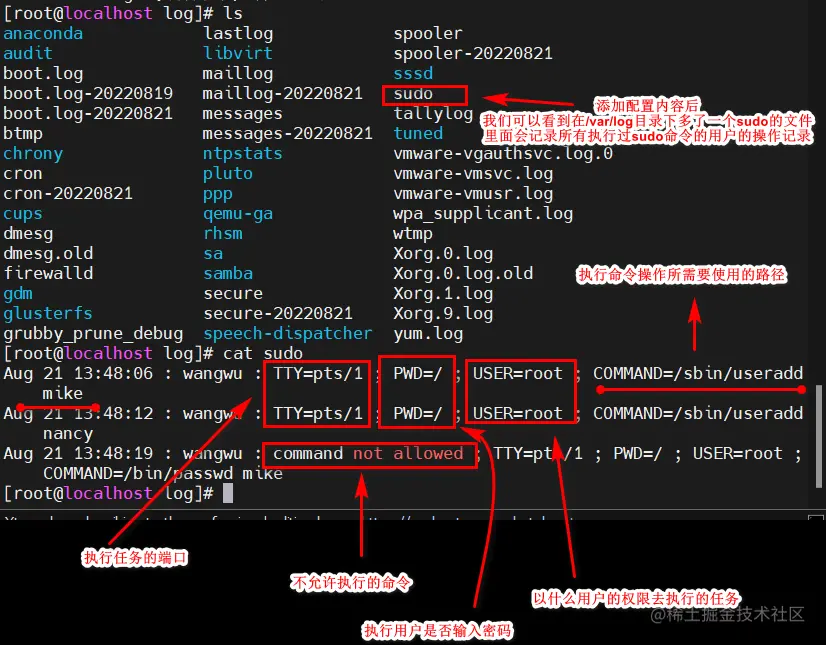The width and height of the screenshot is (826, 645).
Task: Click the 'vmware-vmusr.log' file name
Action: click(x=473, y=193)
